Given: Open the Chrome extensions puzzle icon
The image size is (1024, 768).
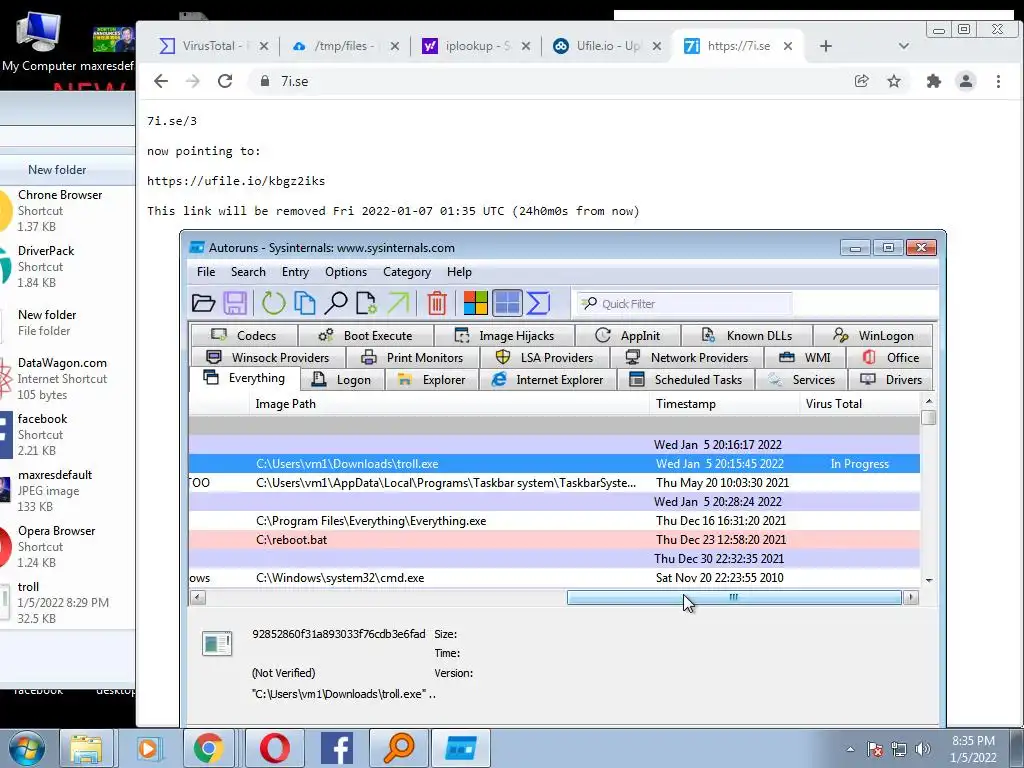Looking at the screenshot, I should (933, 81).
